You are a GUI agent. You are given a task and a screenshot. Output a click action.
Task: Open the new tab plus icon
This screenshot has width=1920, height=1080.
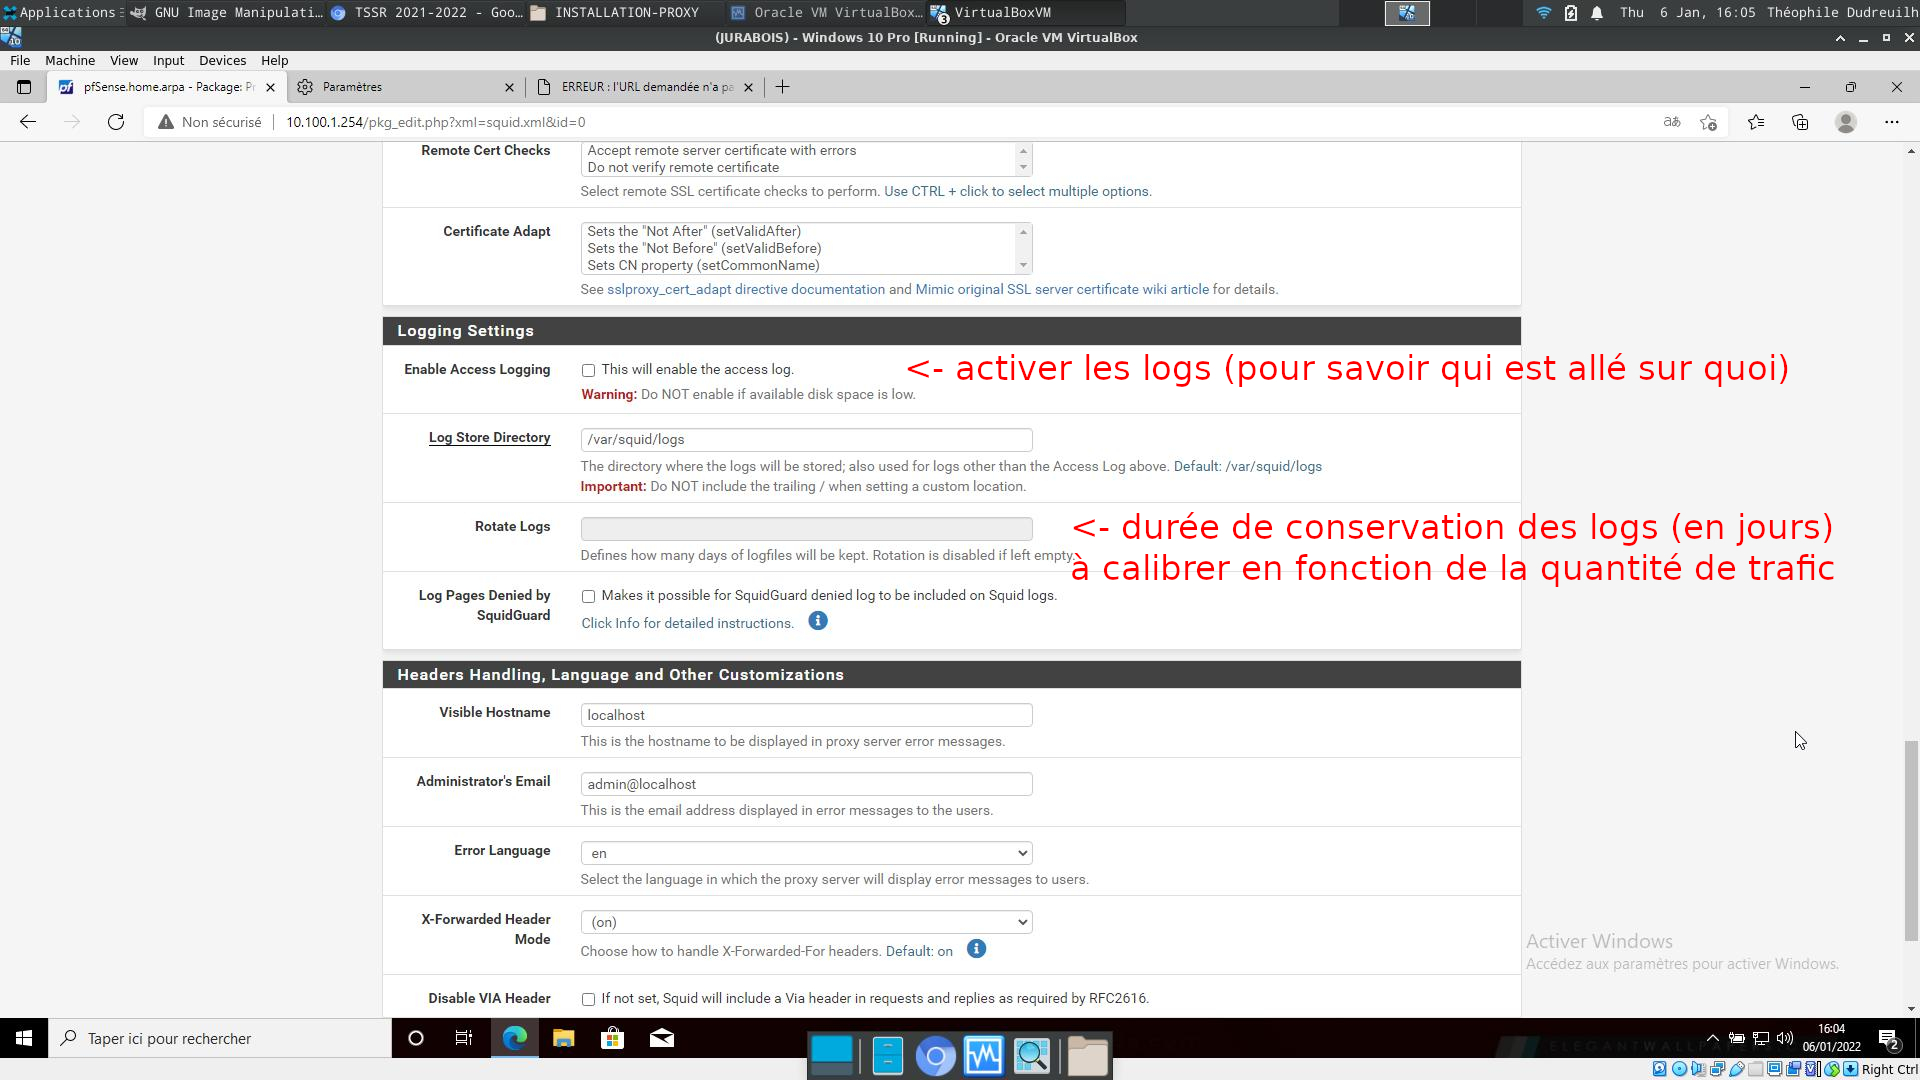pyautogui.click(x=782, y=87)
